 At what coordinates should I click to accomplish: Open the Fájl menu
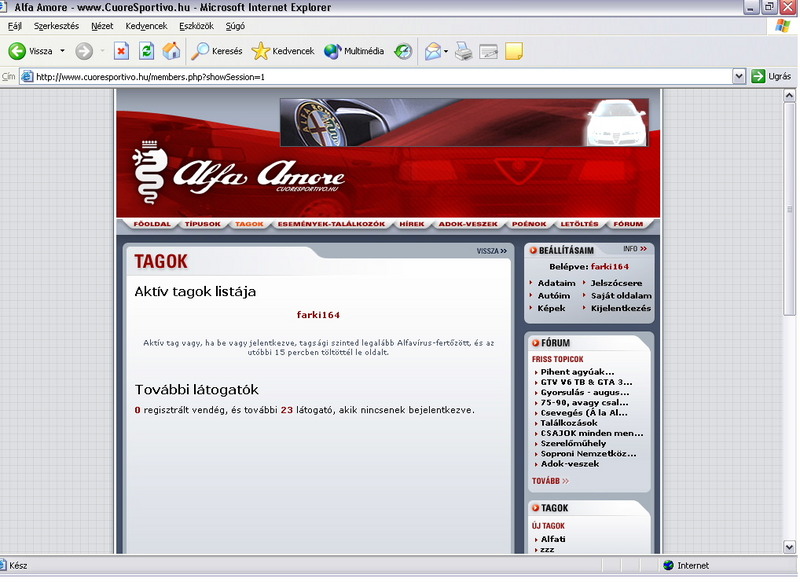15,26
